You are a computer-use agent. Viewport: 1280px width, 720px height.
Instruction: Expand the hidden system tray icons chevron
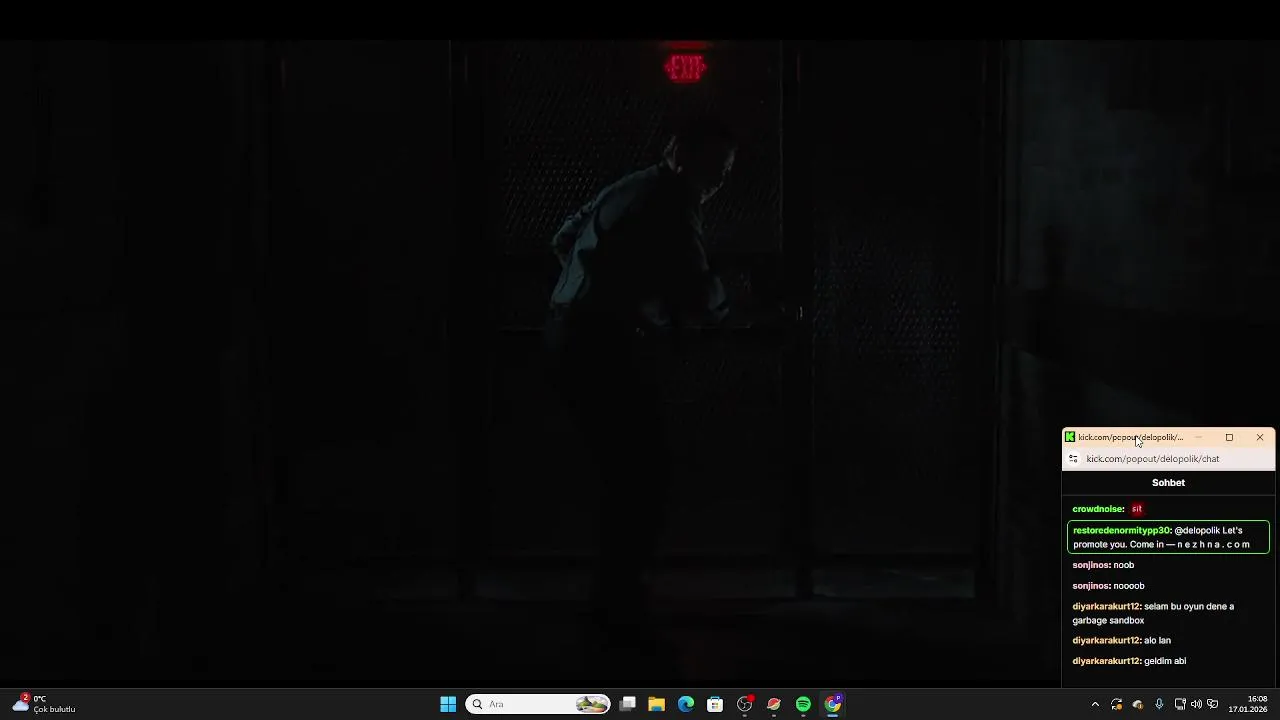(x=1095, y=704)
